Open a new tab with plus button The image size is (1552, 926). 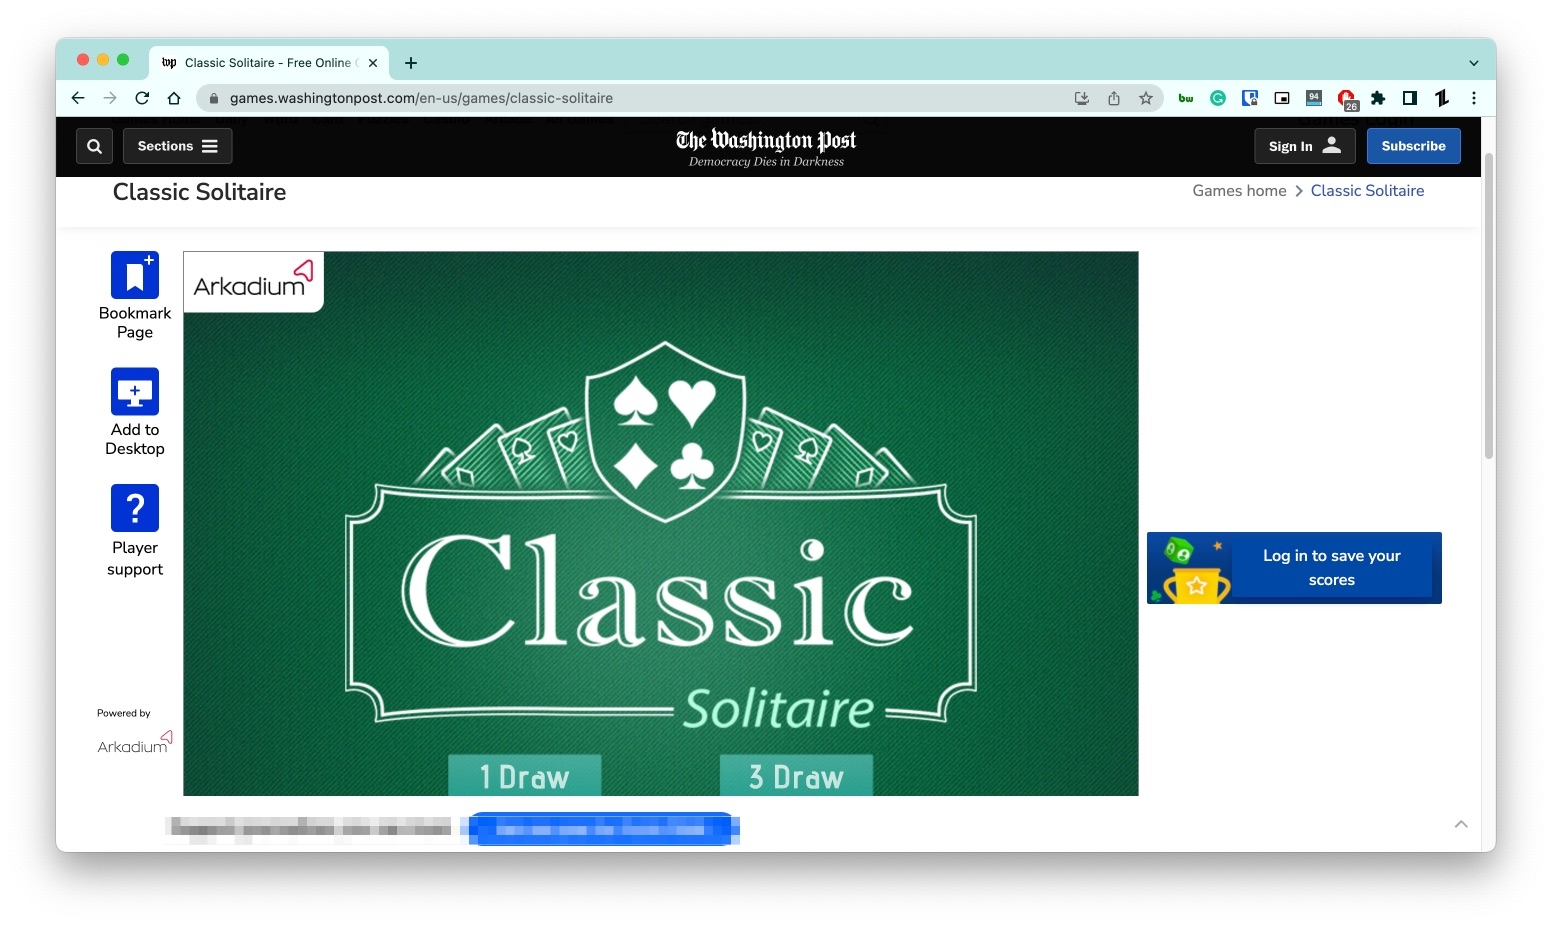click(411, 63)
